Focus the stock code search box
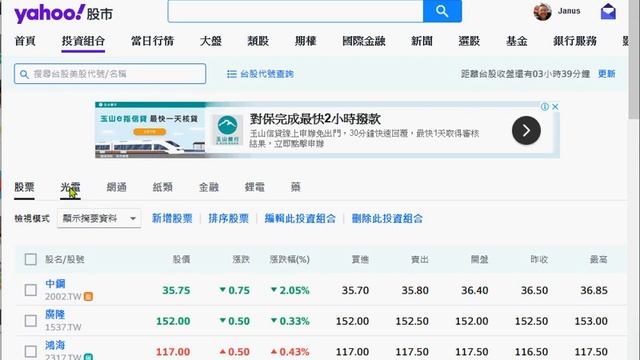The image size is (640, 360). point(110,74)
